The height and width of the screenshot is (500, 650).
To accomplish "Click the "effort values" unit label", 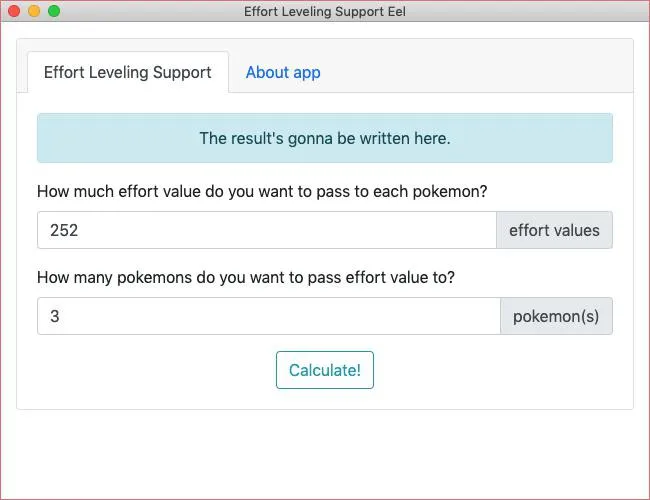I will tap(554, 230).
